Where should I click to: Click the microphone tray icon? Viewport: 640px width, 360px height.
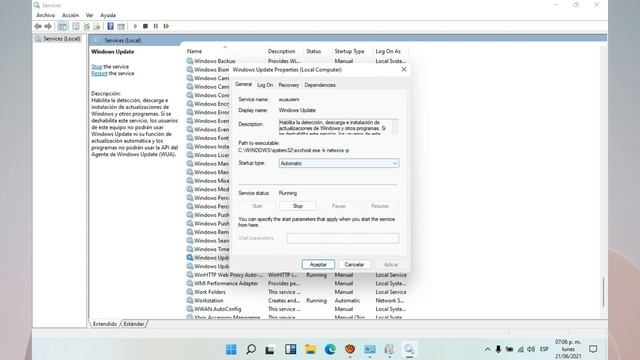point(498,349)
